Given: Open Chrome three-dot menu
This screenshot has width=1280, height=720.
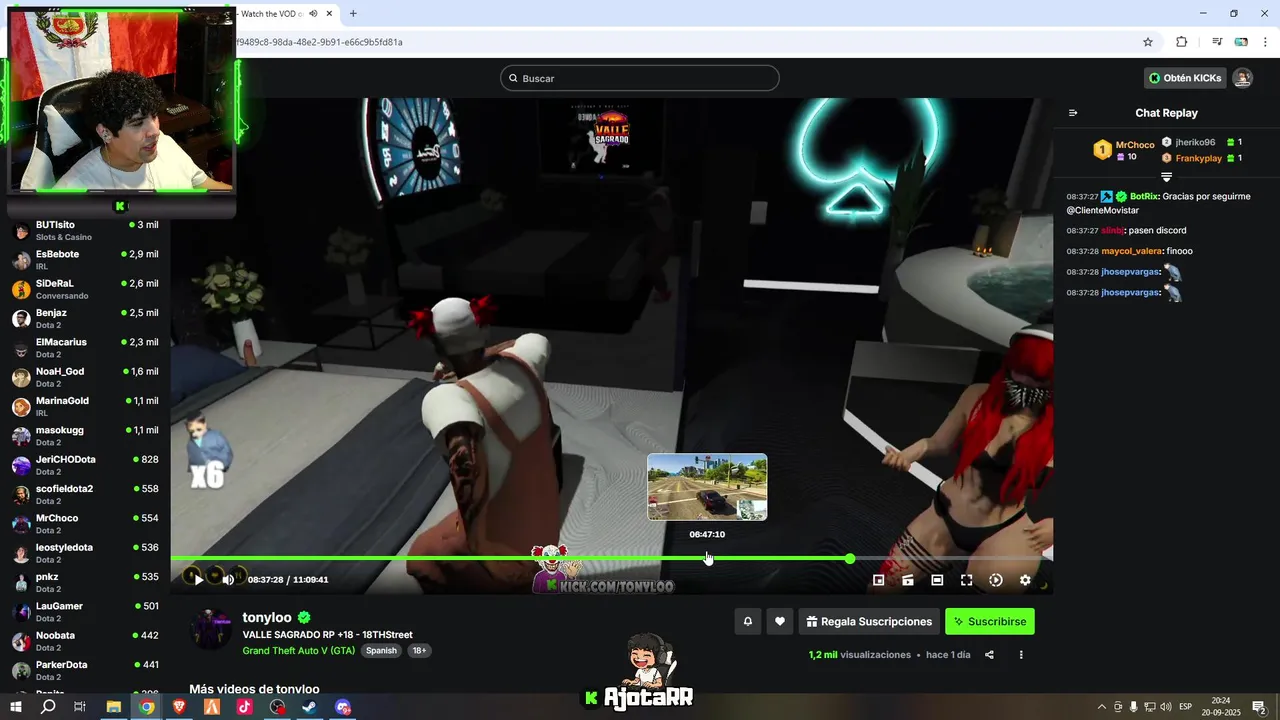Looking at the screenshot, I should tap(1265, 42).
